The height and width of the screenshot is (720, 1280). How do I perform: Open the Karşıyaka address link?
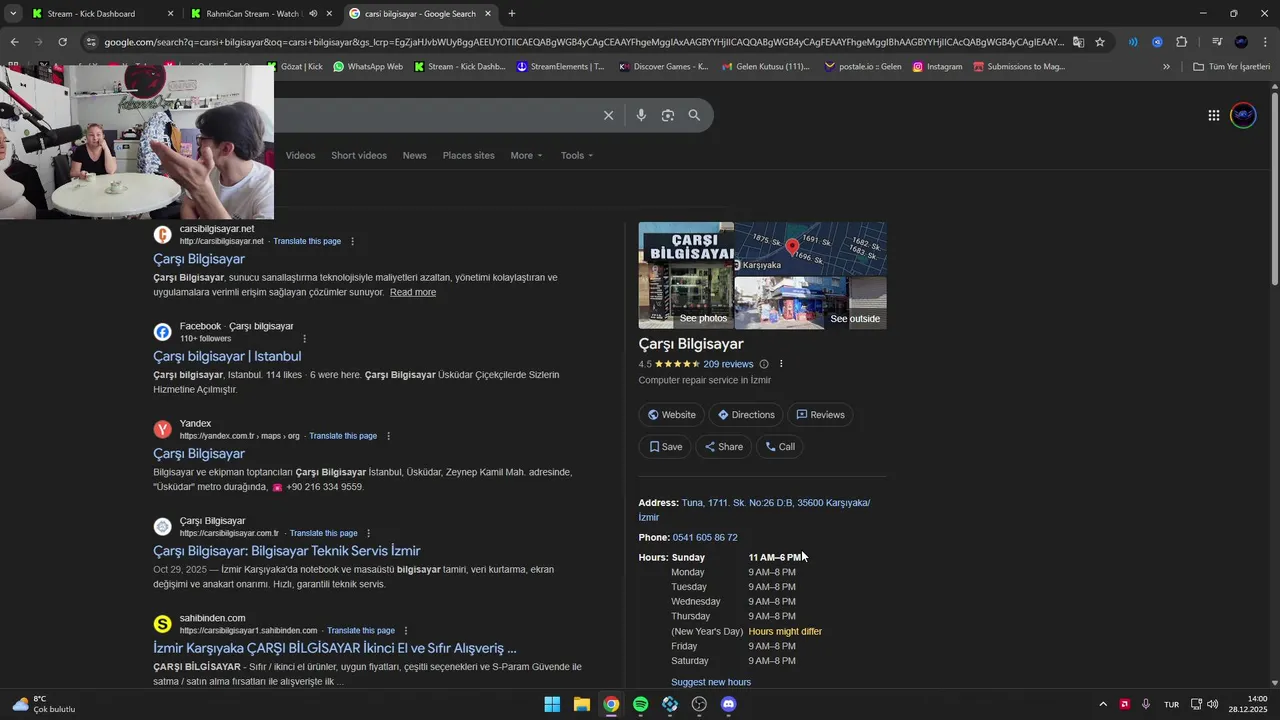click(755, 510)
